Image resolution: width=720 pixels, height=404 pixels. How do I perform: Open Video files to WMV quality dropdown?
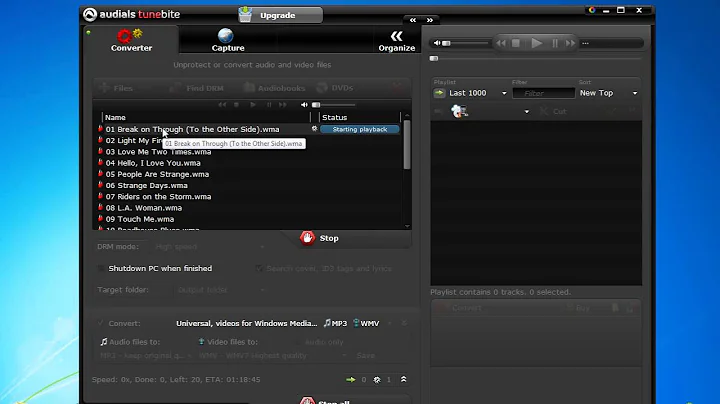[x=273, y=355]
